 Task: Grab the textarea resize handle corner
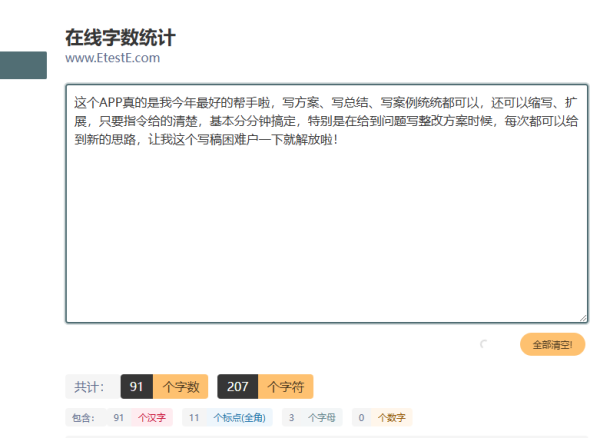click(583, 318)
